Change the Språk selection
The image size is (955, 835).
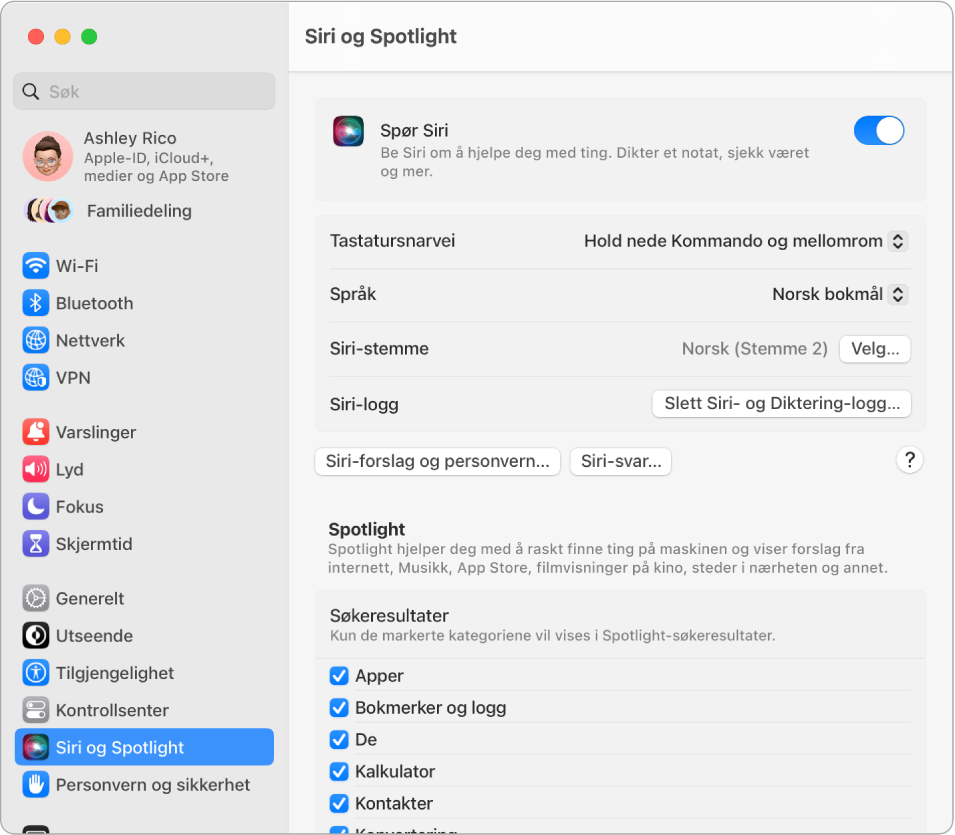[838, 294]
